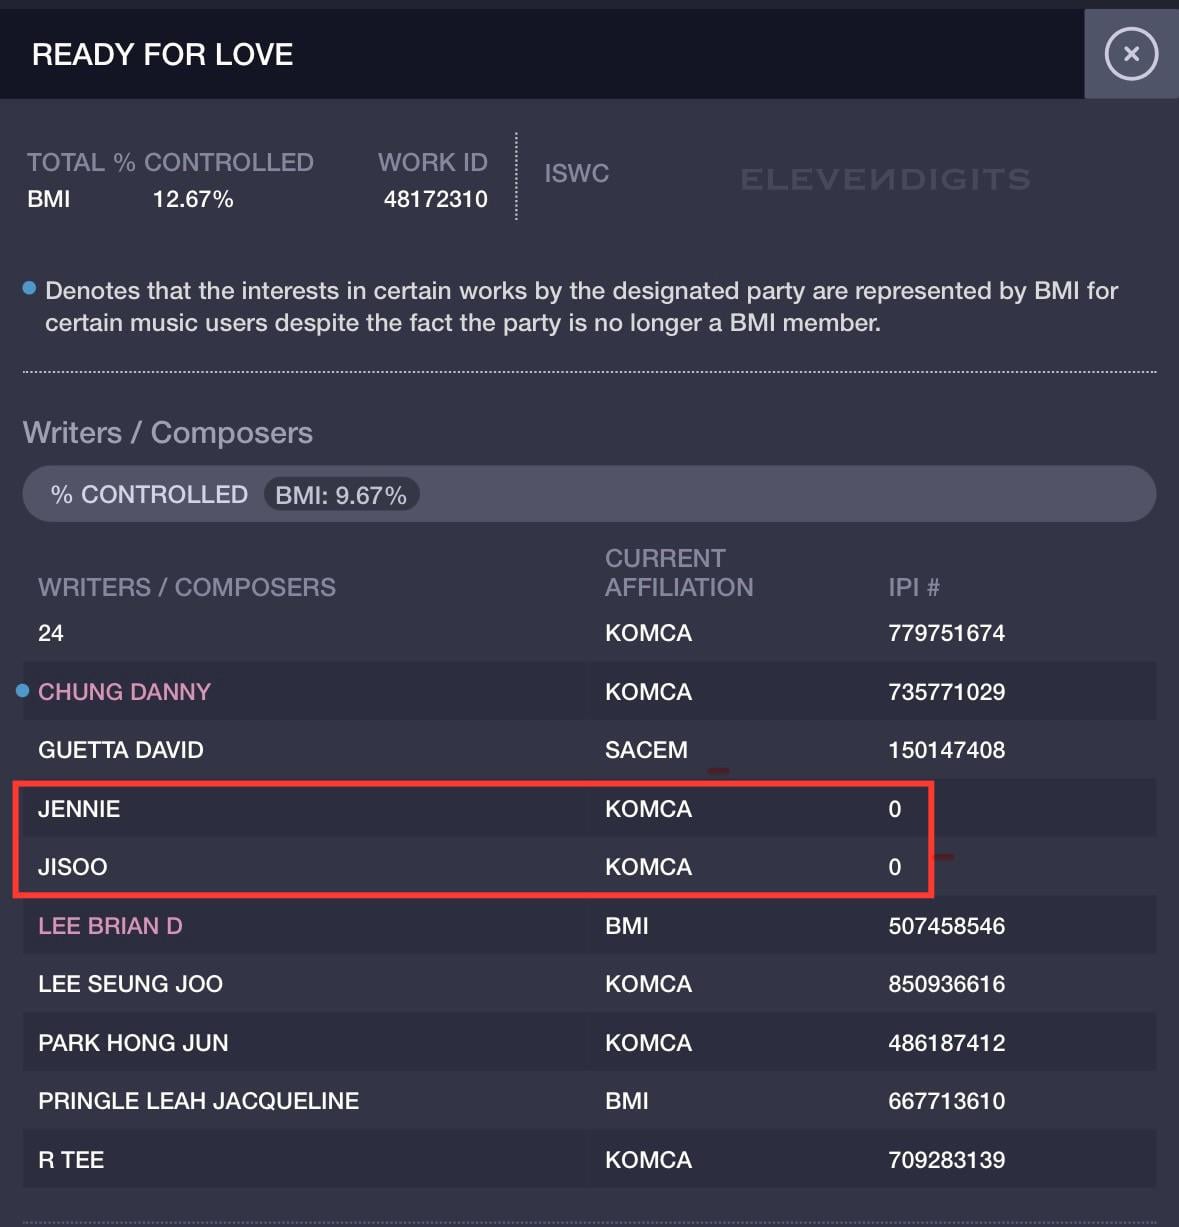Click BMI affiliation for PRINGLE LEAH JACQUELINE

(x=627, y=1101)
